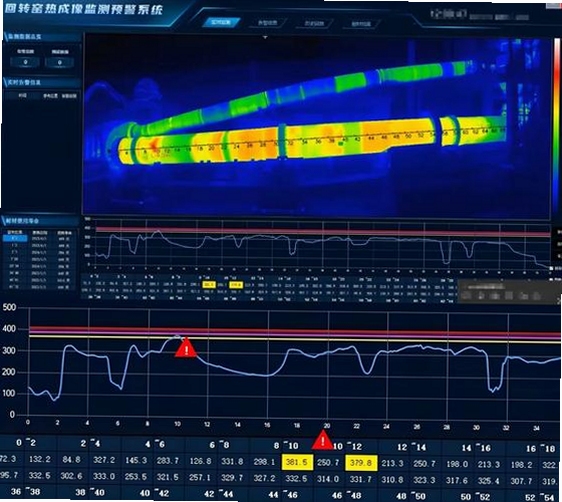Click the 327.2 value under segment 2-4

tap(104, 460)
